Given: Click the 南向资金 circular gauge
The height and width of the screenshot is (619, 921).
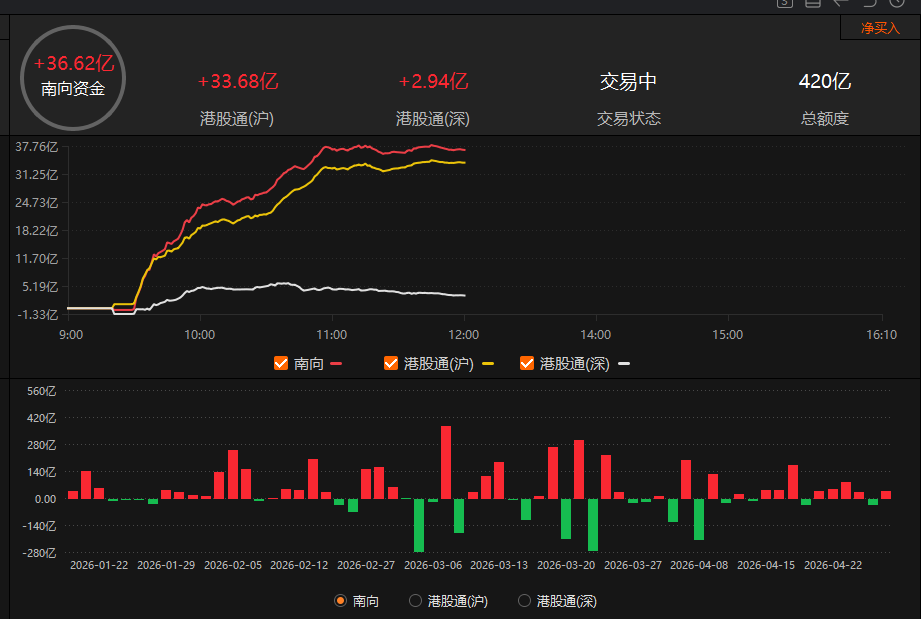Looking at the screenshot, I should pos(73,76).
